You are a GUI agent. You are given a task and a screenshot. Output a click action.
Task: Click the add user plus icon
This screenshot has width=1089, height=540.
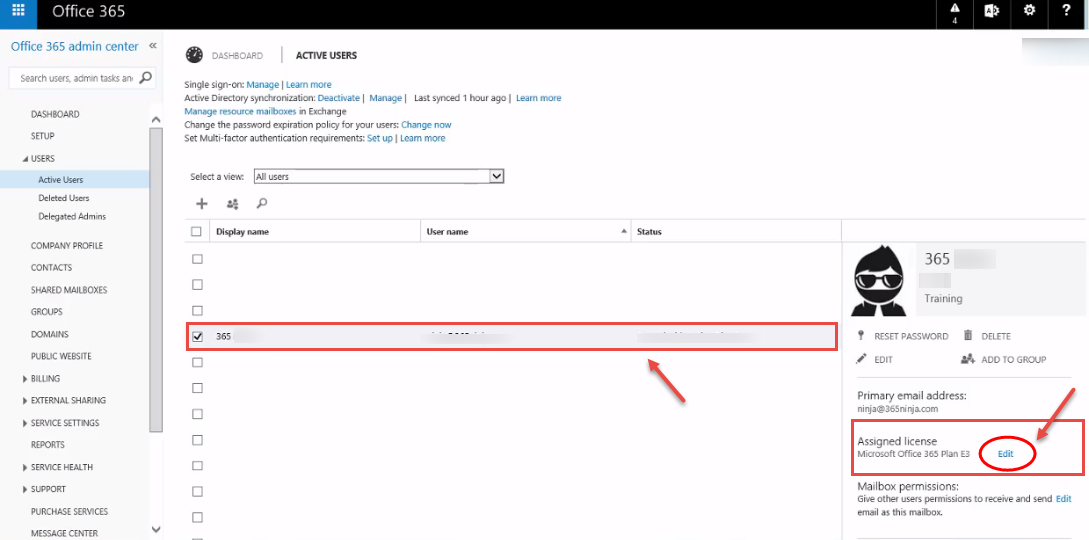pyautogui.click(x=201, y=203)
